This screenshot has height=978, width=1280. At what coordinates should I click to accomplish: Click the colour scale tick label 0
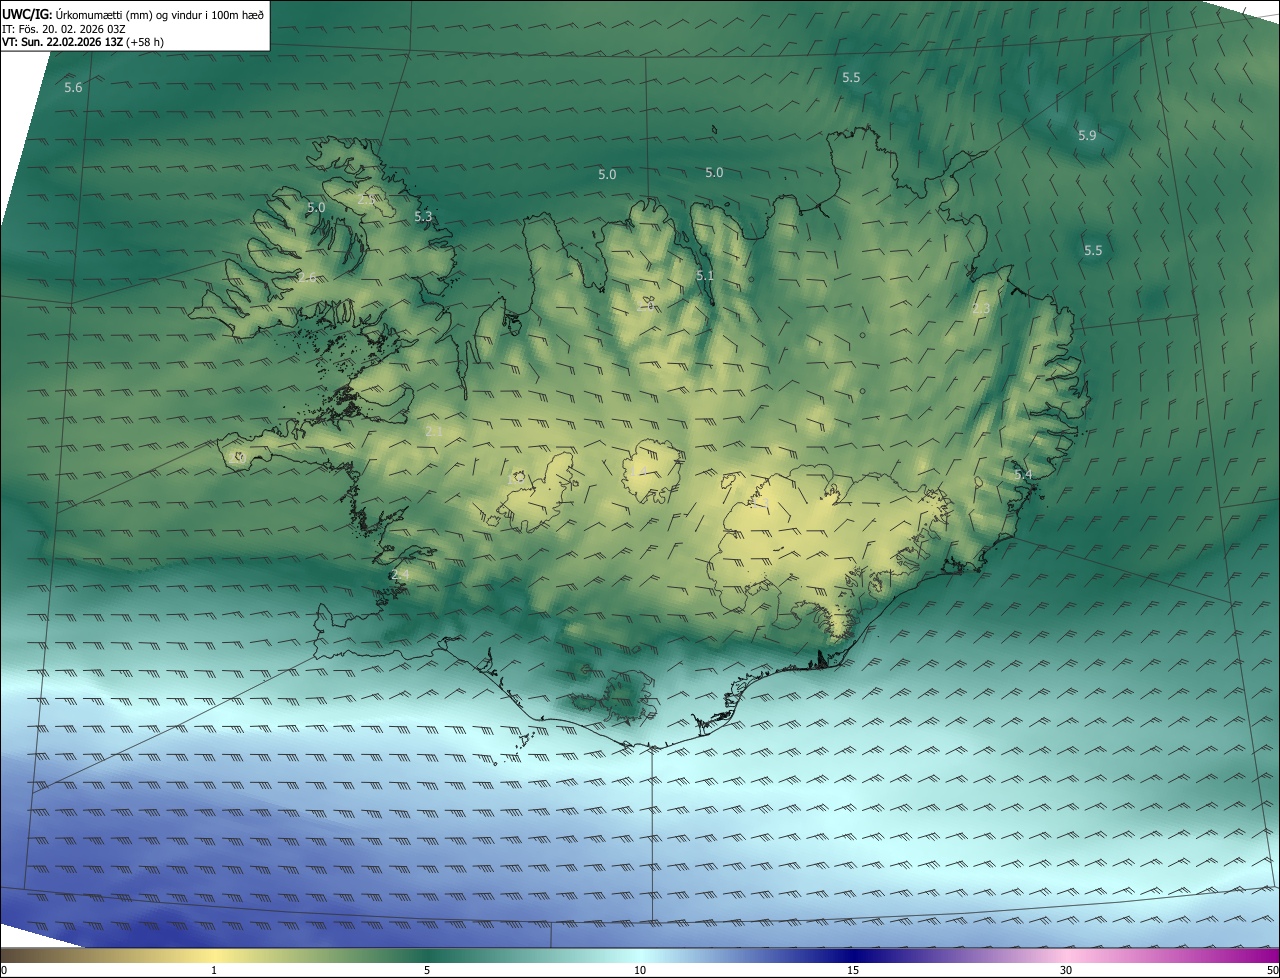click(x=4, y=970)
